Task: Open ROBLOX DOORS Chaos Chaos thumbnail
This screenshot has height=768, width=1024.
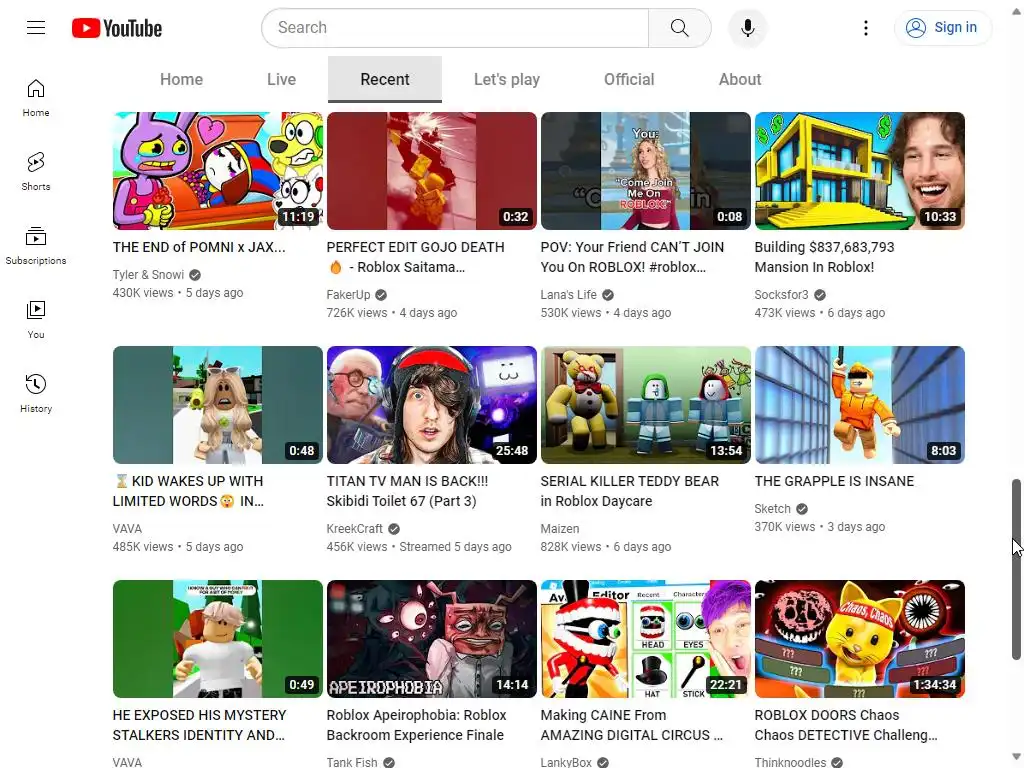Action: [859, 639]
